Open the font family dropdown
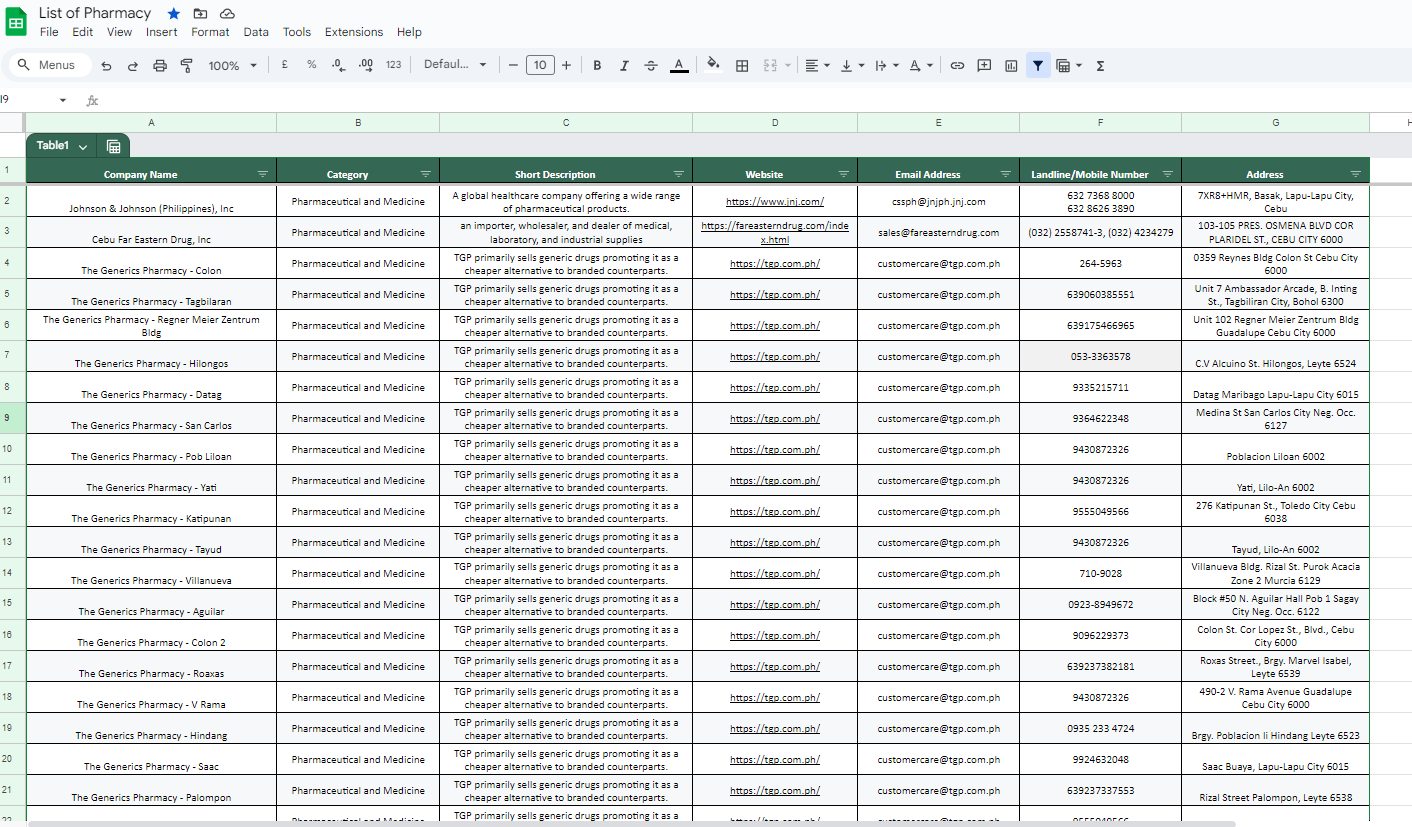 coord(455,65)
